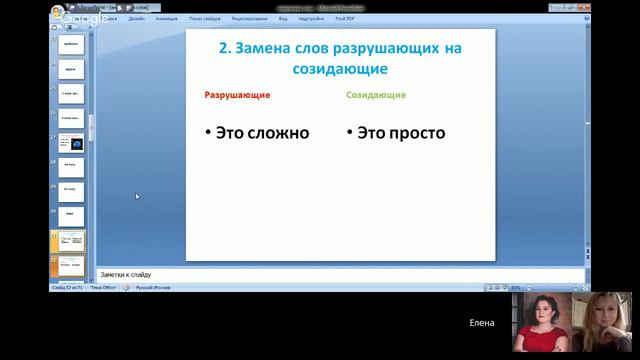The height and width of the screenshot is (360, 640).
Task: Open the Рецензирование ribbon tab
Action: (x=249, y=19)
